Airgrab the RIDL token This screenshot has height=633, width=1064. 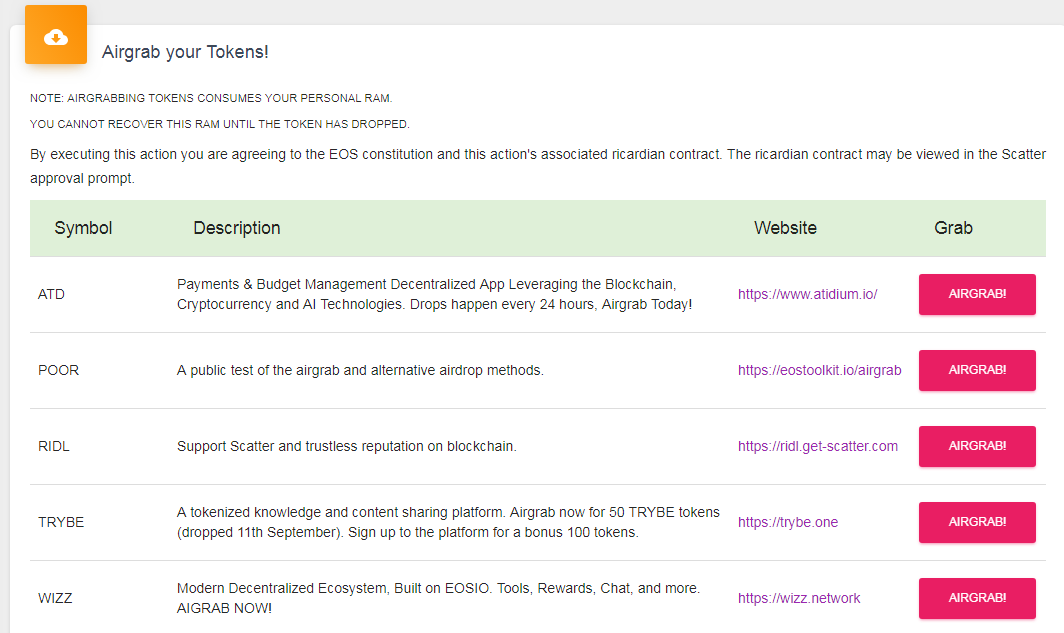point(977,446)
